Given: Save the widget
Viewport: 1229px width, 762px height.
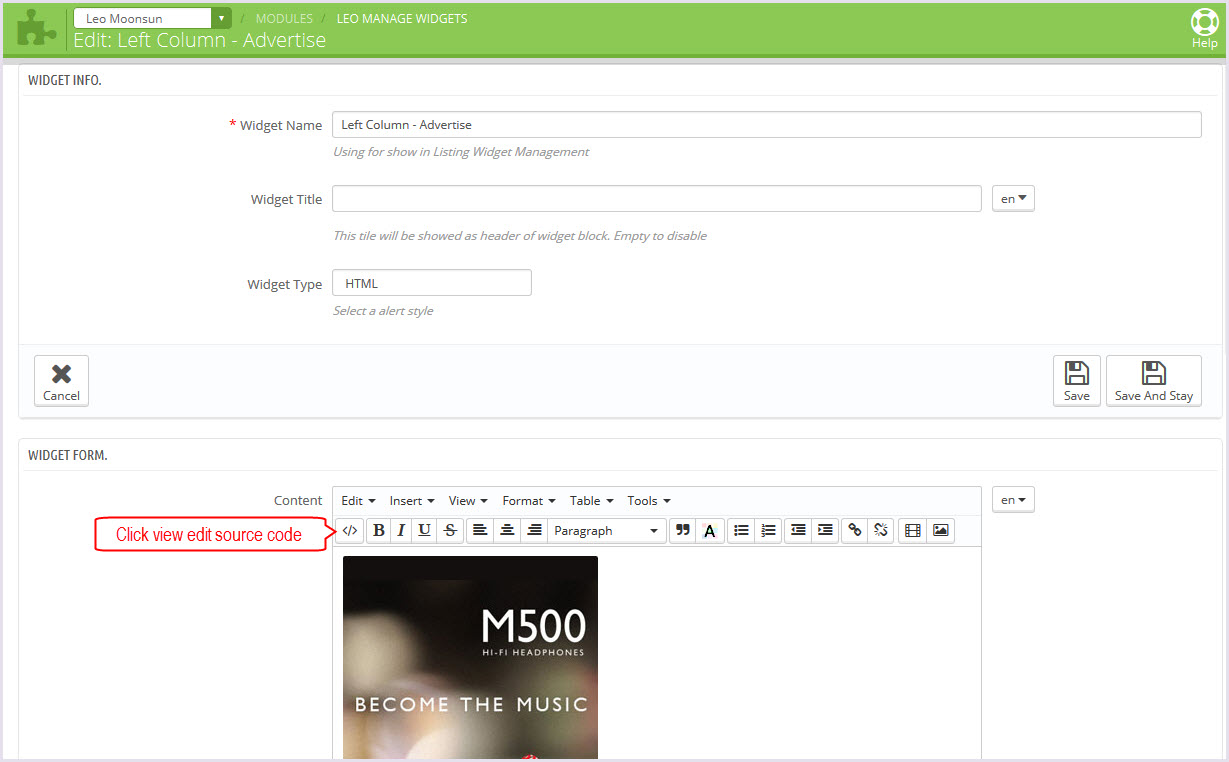Looking at the screenshot, I should click(x=1077, y=380).
